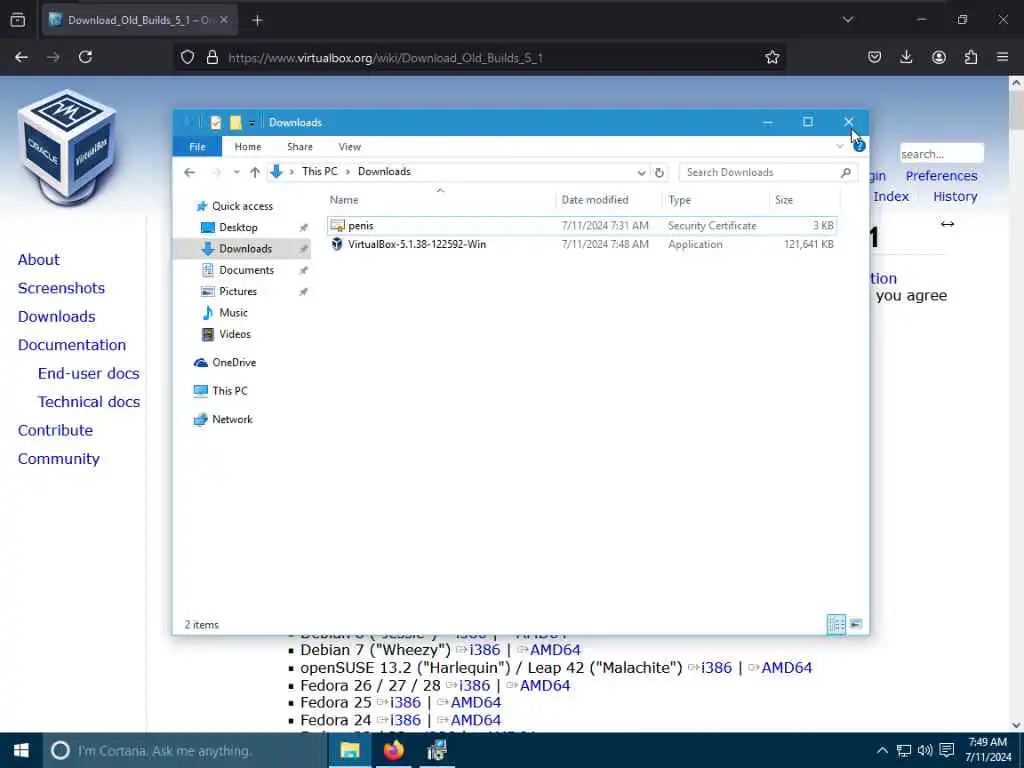
Task: Open Firefox hamburger menu
Action: [x=1002, y=57]
